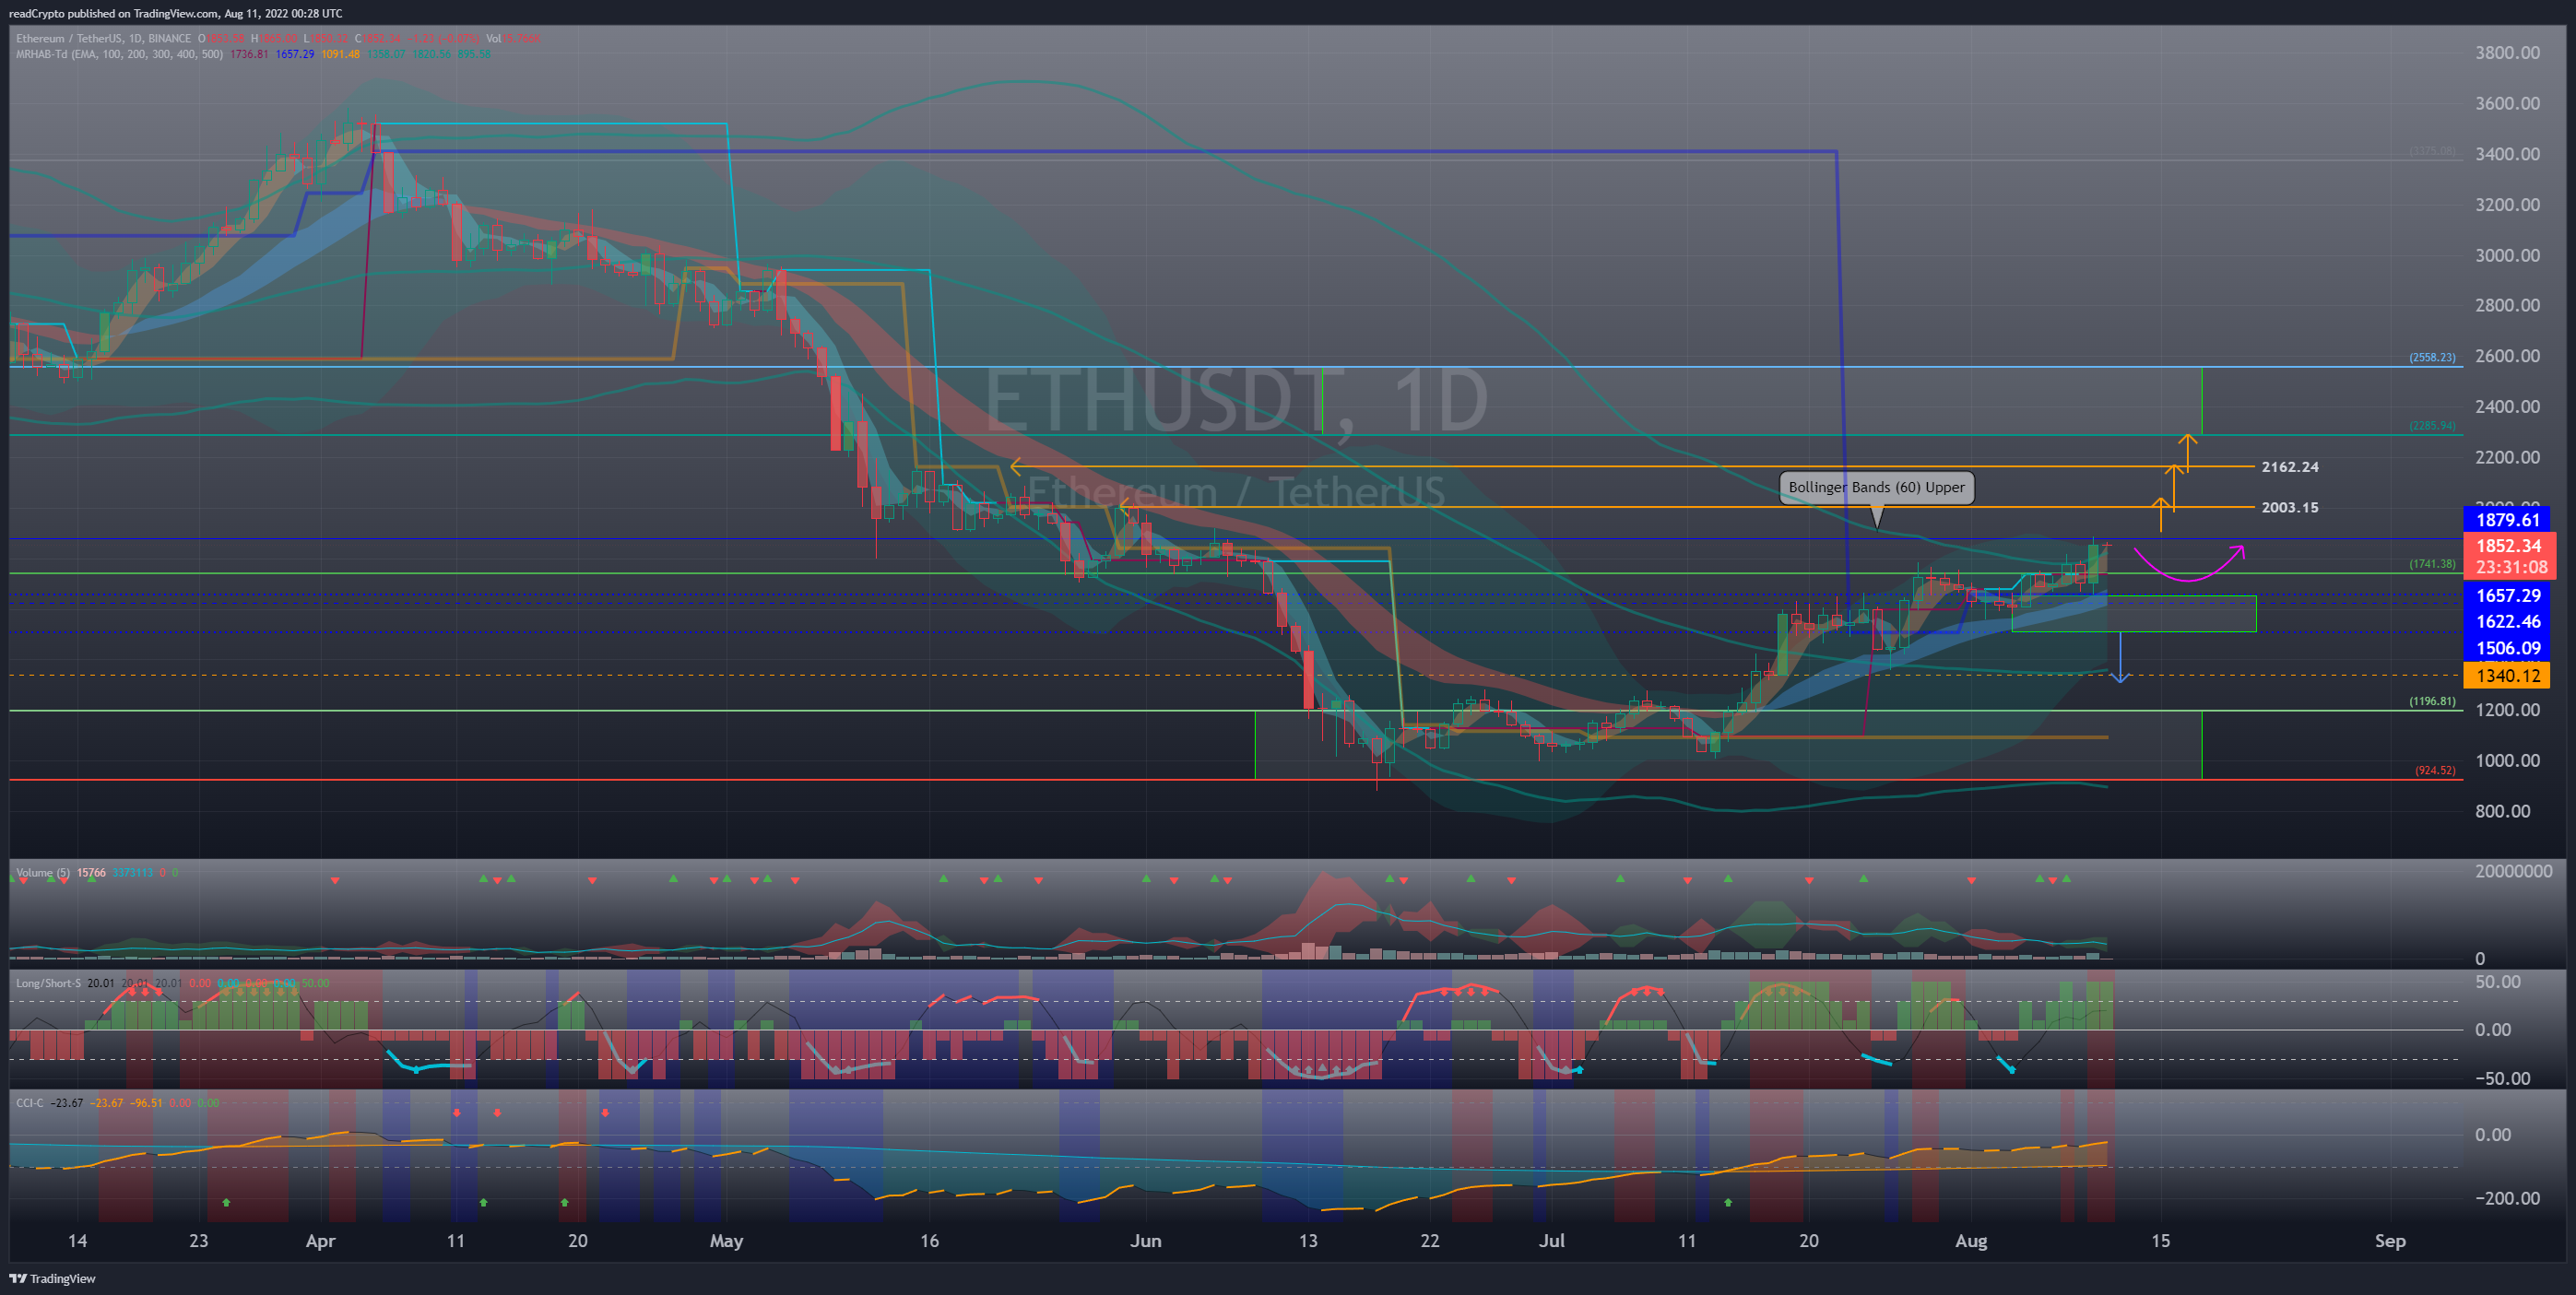Click the readCrypto published header text
The width and height of the screenshot is (2576, 1295).
175,13
